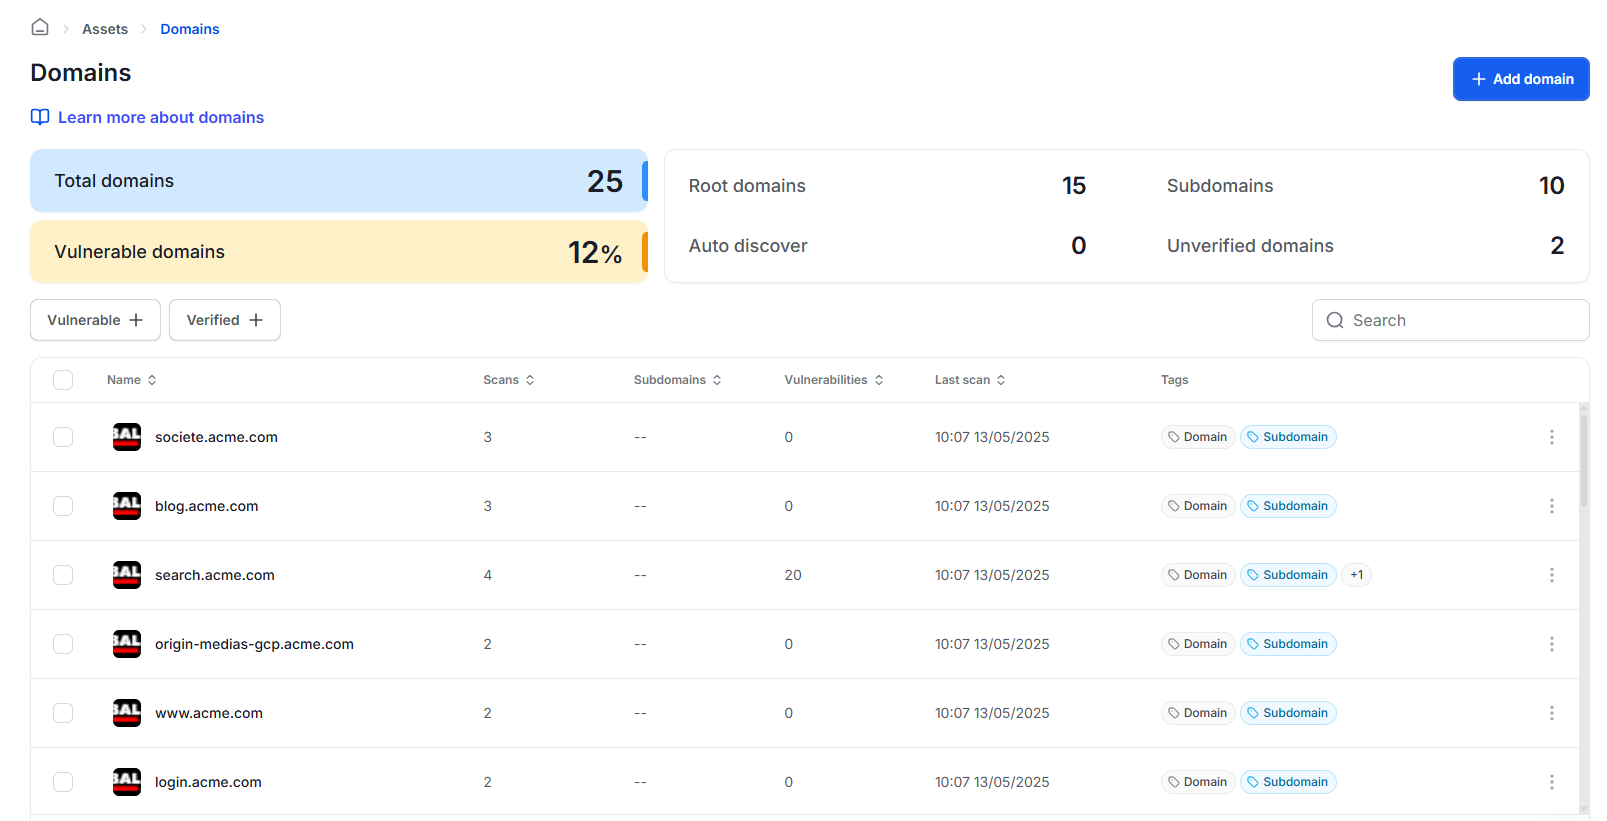
Task: Click the blog.acme.com favicon icon
Action: [127, 506]
